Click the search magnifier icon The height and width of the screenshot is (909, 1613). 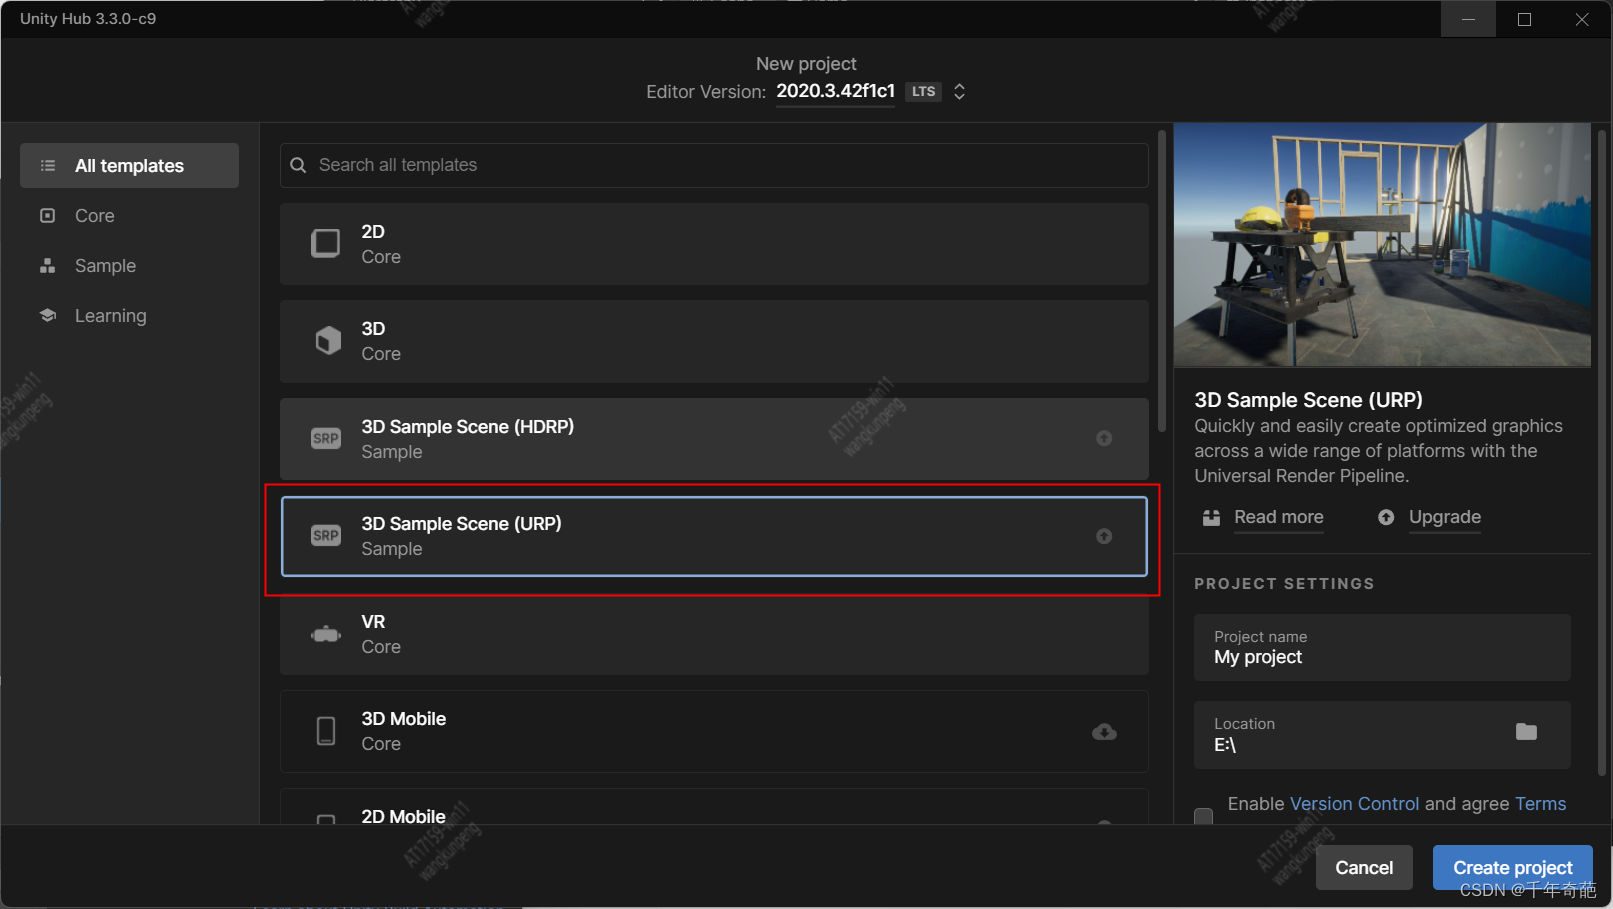coord(298,165)
